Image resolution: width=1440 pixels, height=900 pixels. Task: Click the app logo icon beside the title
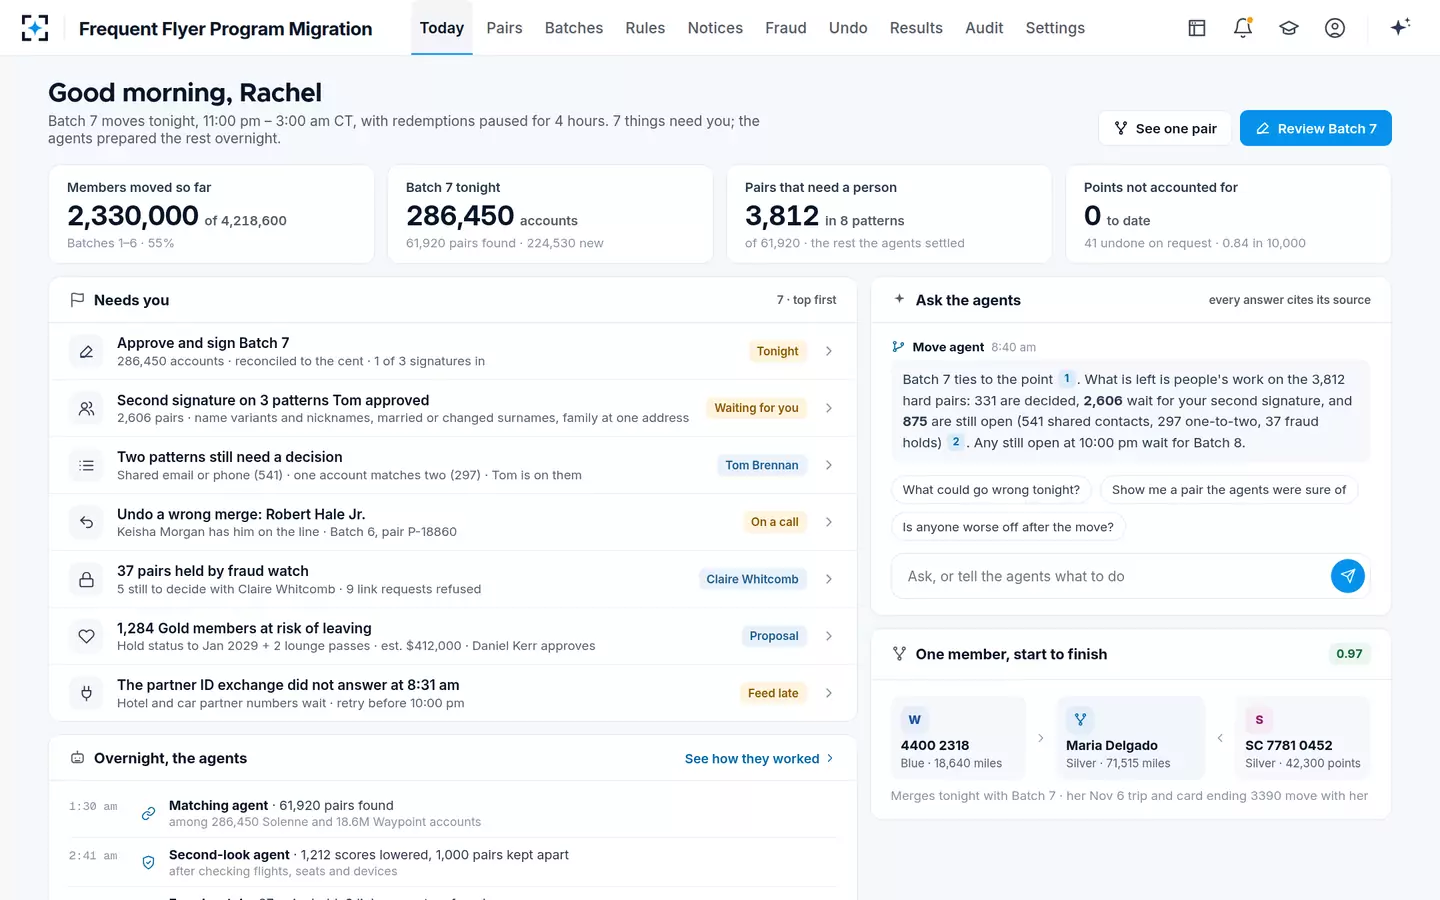click(35, 28)
